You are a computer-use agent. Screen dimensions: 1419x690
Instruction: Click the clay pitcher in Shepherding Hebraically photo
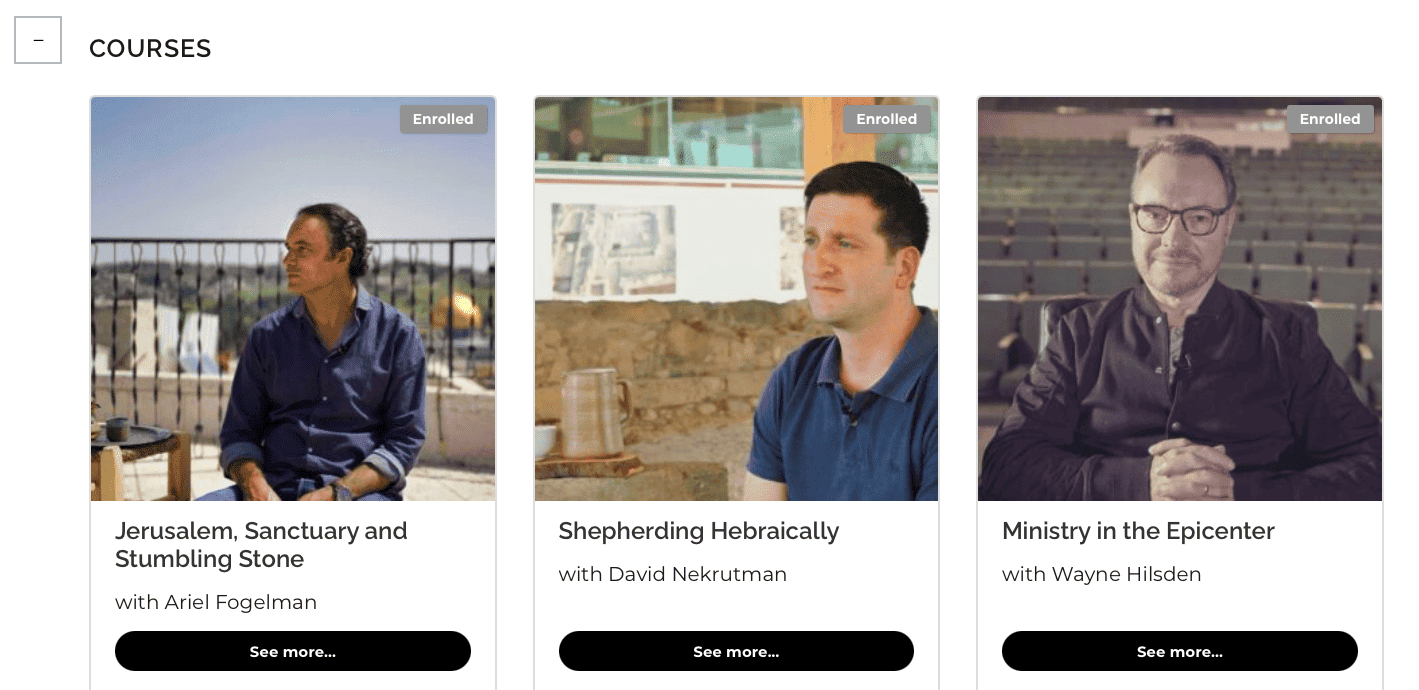pos(594,411)
